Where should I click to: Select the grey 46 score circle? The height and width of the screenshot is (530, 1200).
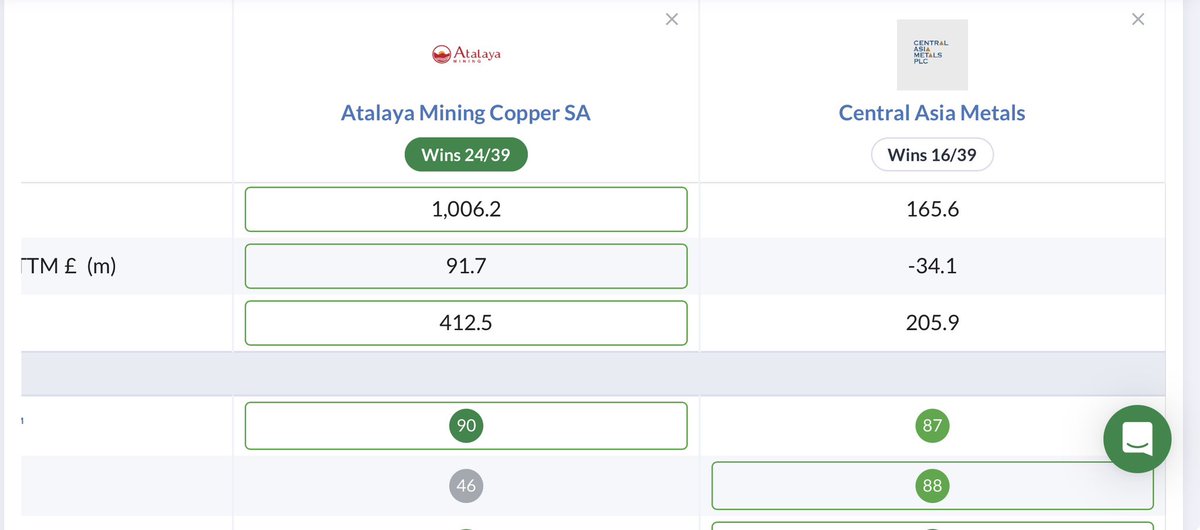tap(466, 487)
